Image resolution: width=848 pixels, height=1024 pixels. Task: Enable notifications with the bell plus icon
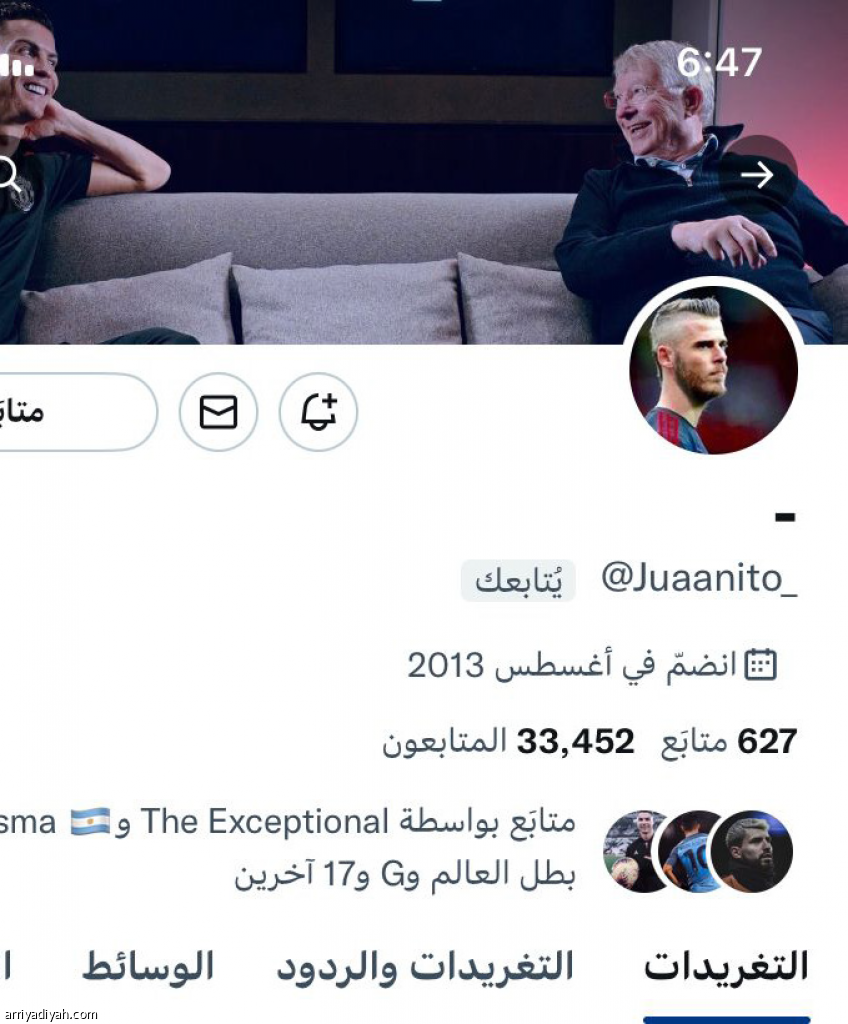(x=318, y=412)
